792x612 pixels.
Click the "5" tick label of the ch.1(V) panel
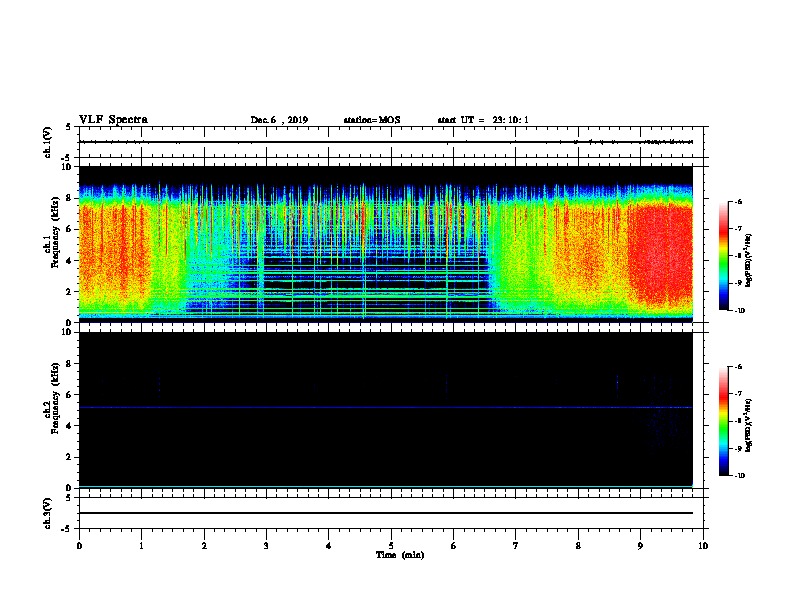click(x=70, y=127)
